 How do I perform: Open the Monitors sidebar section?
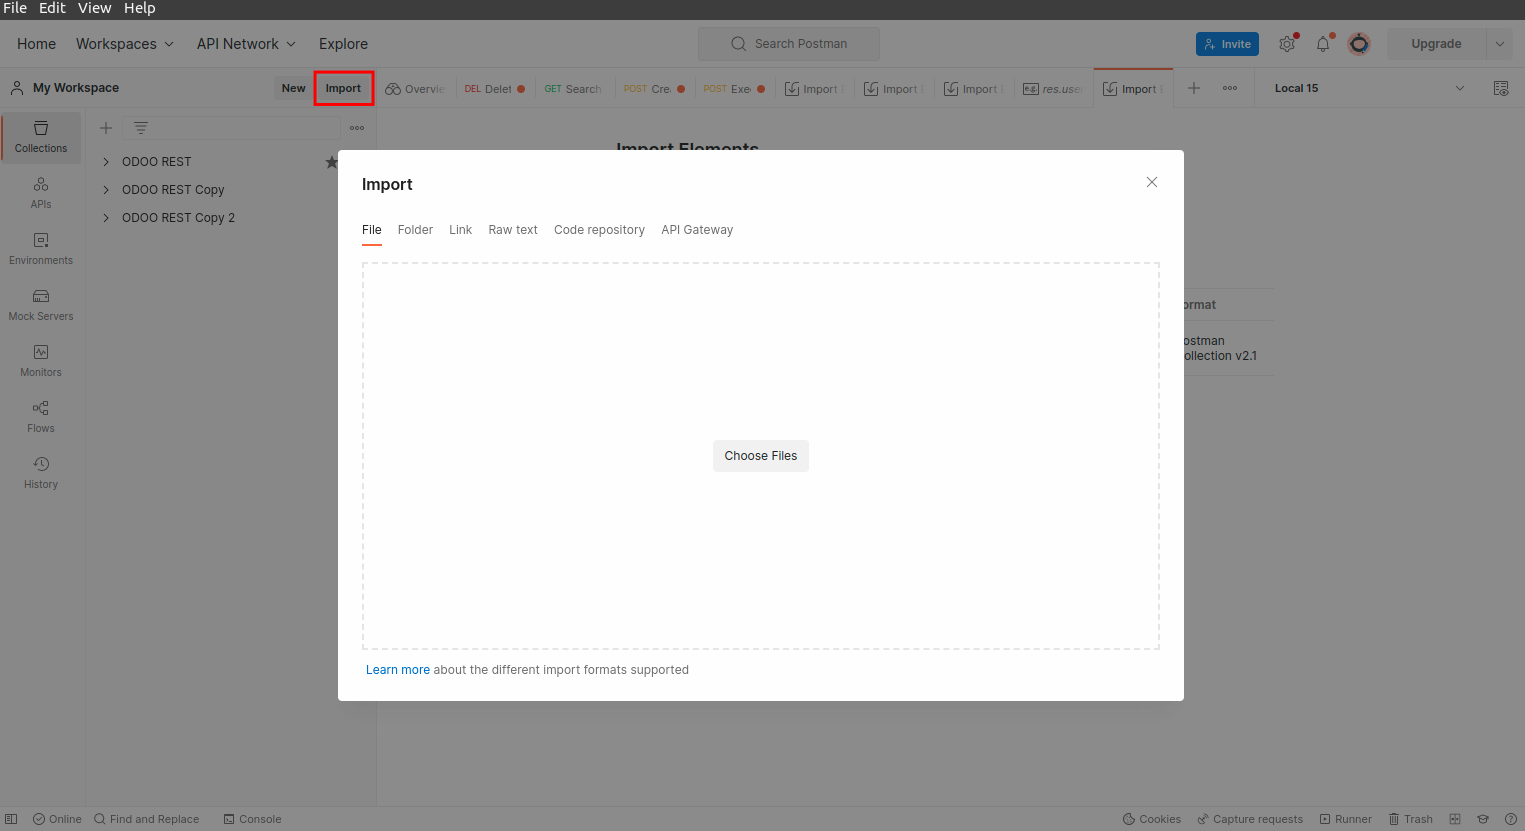41,361
